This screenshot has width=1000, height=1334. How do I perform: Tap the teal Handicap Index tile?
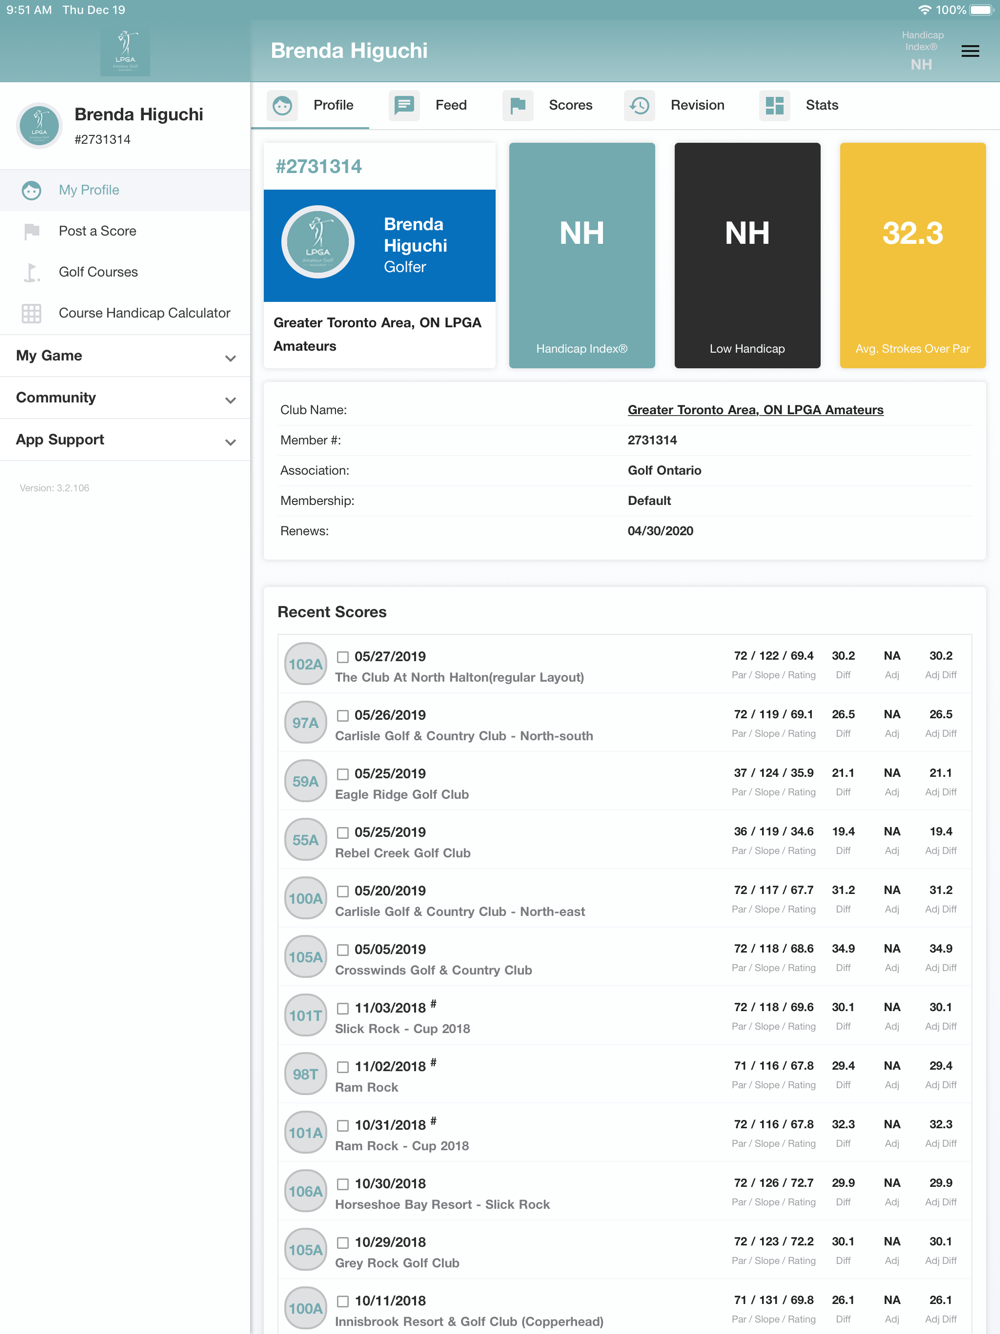[582, 255]
